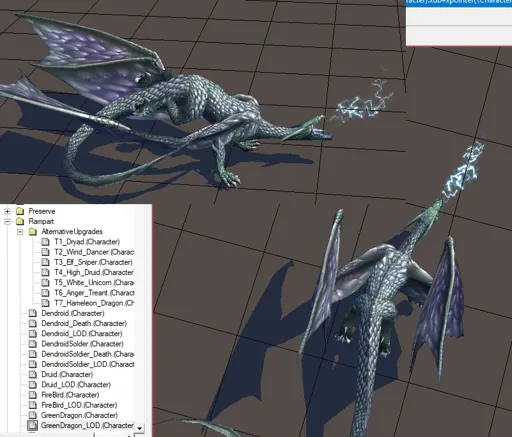Click the highlighted xpointer text row

[x=459, y=2]
